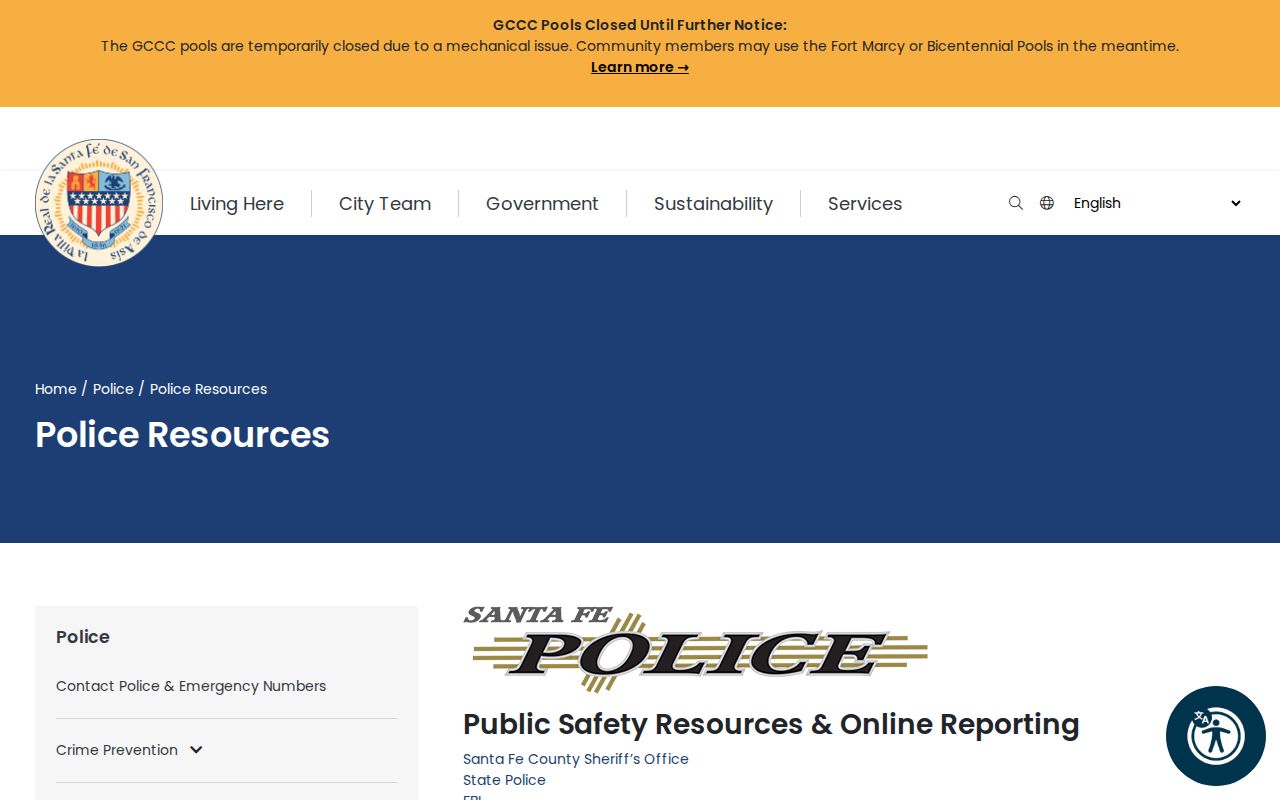Click the Santa Fe Police logo image
This screenshot has height=800, width=1280.
[x=695, y=649]
